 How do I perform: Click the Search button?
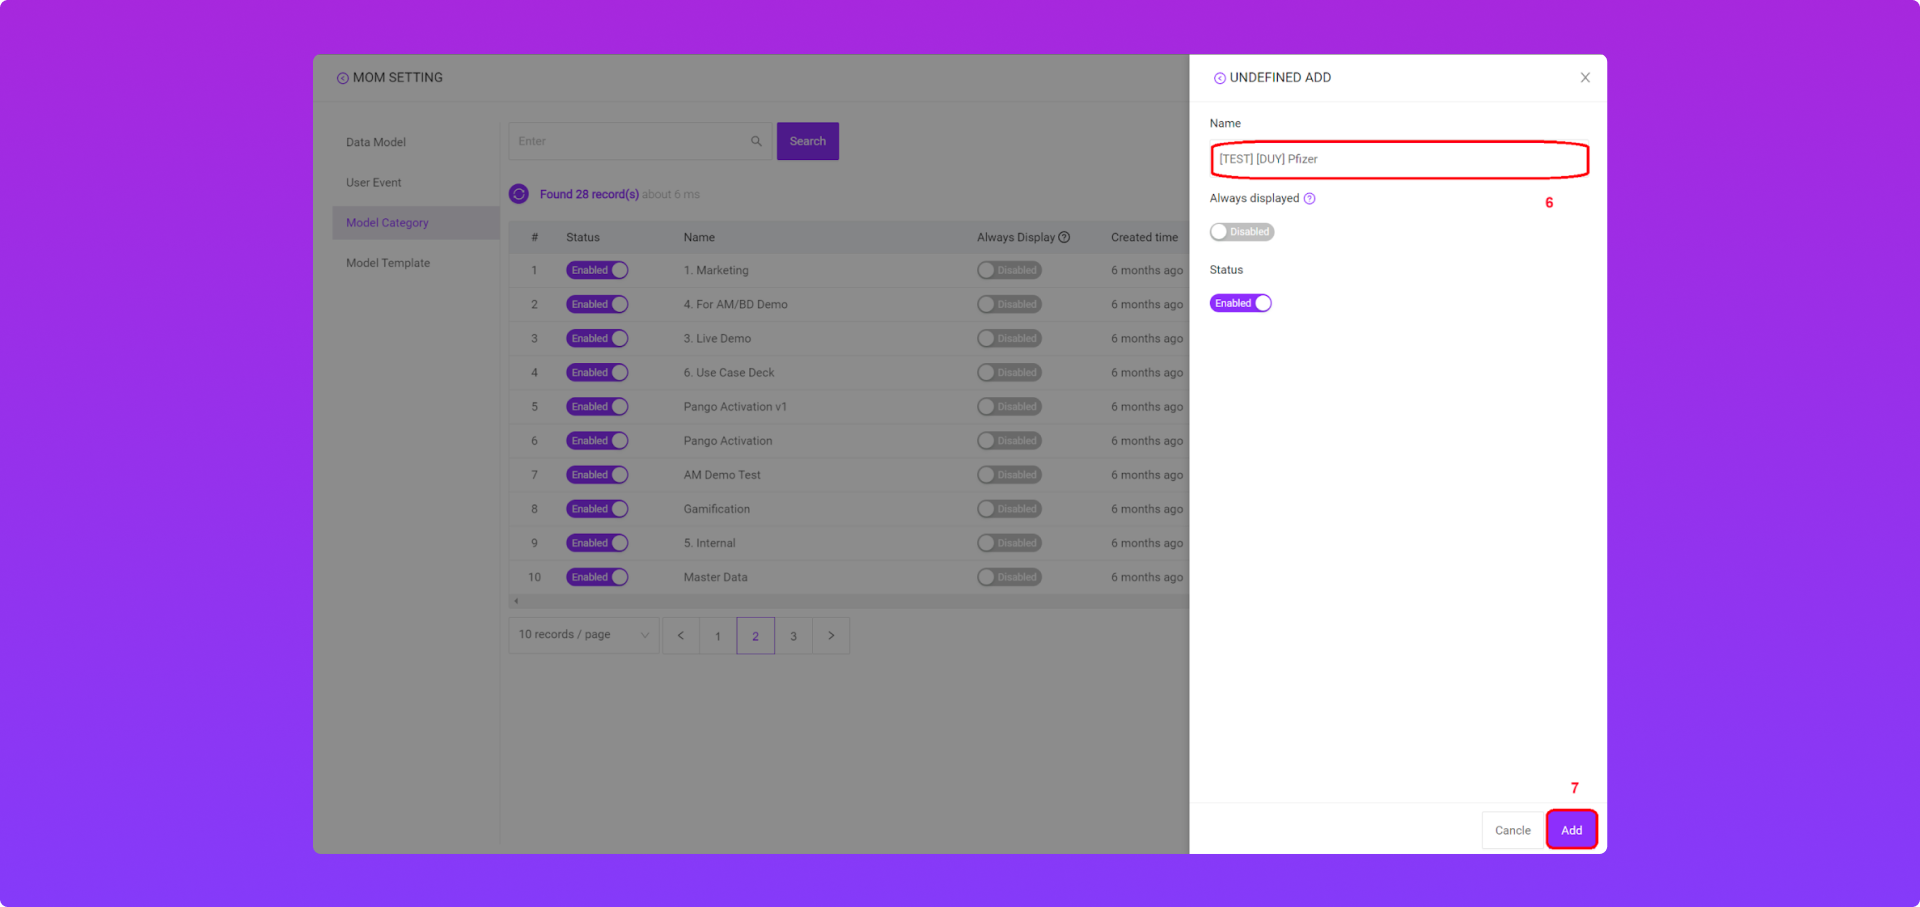coord(807,141)
